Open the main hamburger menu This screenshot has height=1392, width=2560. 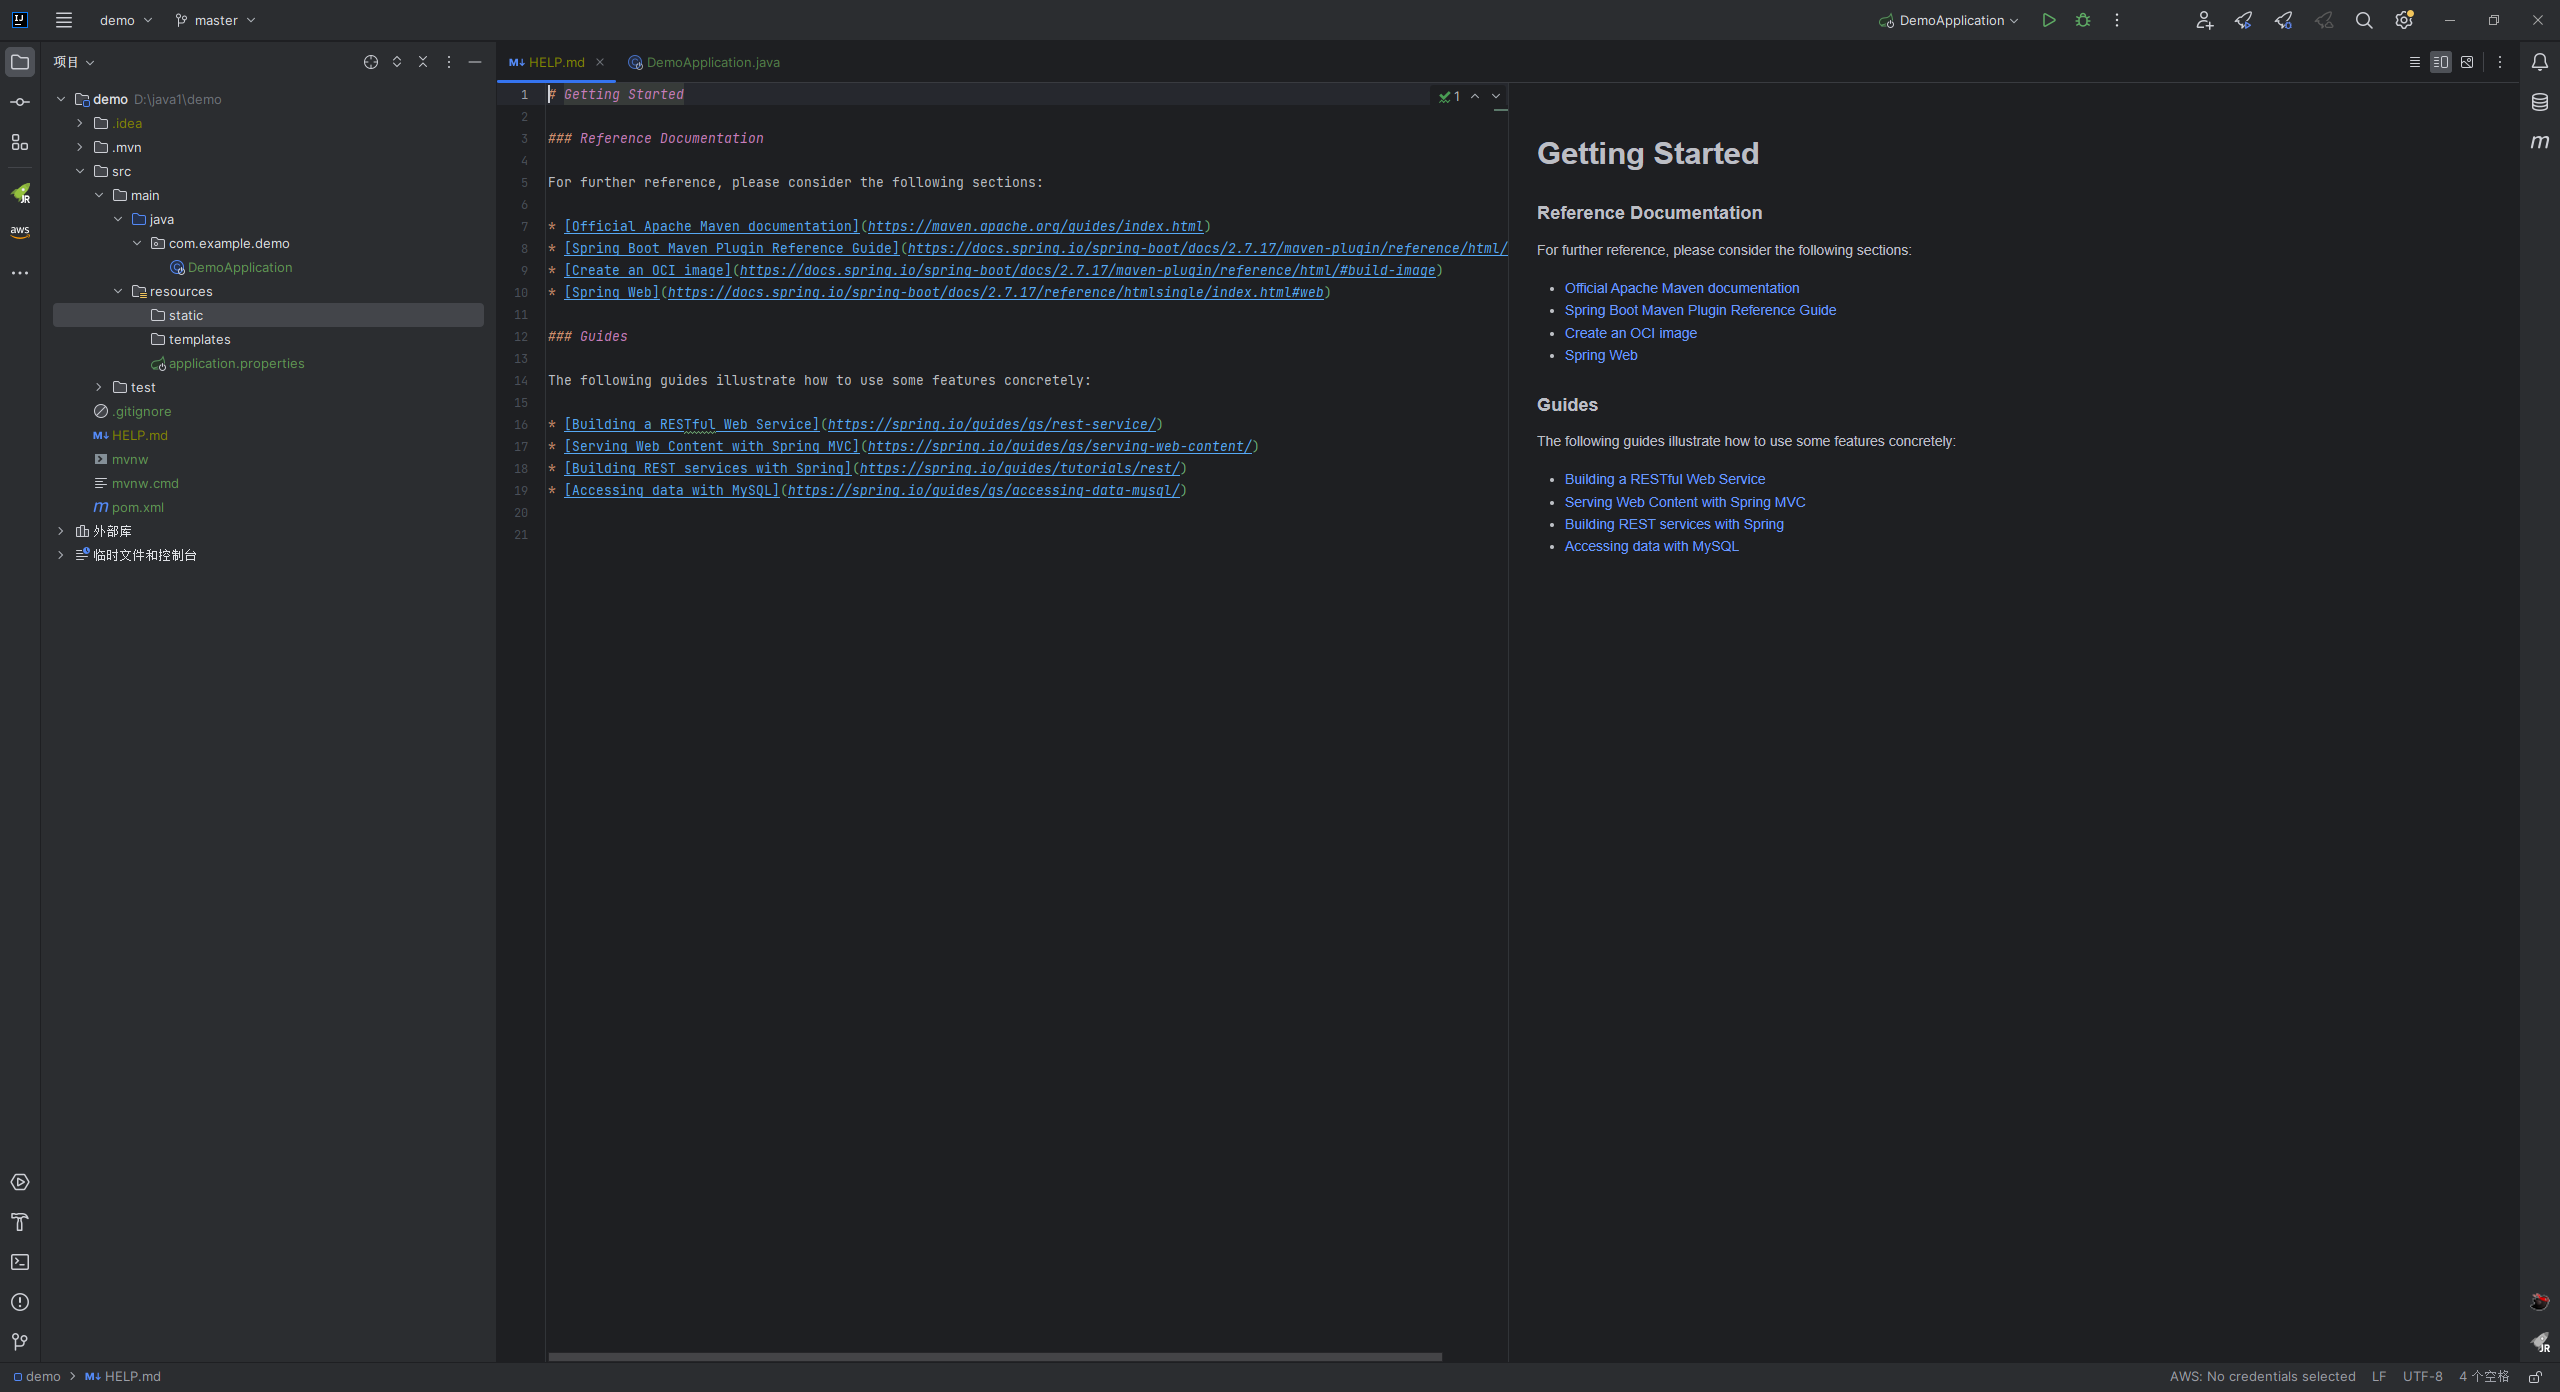[x=64, y=20]
